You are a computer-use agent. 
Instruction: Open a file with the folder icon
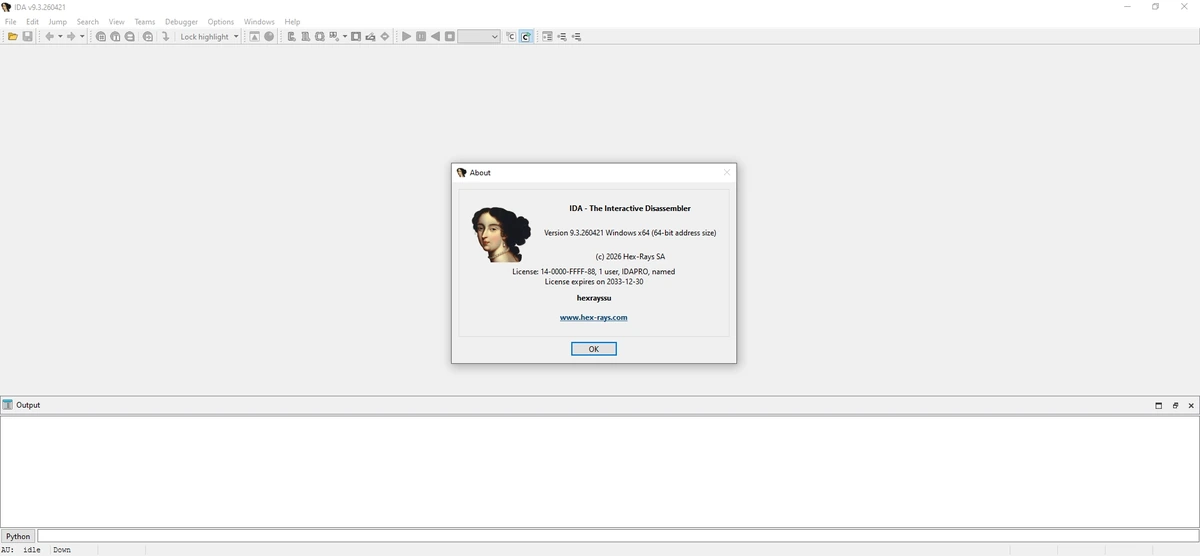click(x=13, y=37)
